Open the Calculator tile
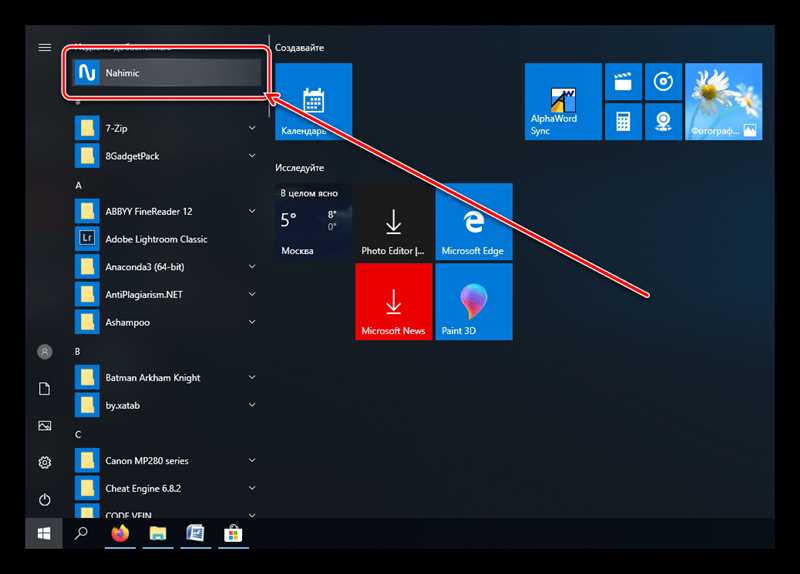The height and width of the screenshot is (574, 800). tap(623, 121)
